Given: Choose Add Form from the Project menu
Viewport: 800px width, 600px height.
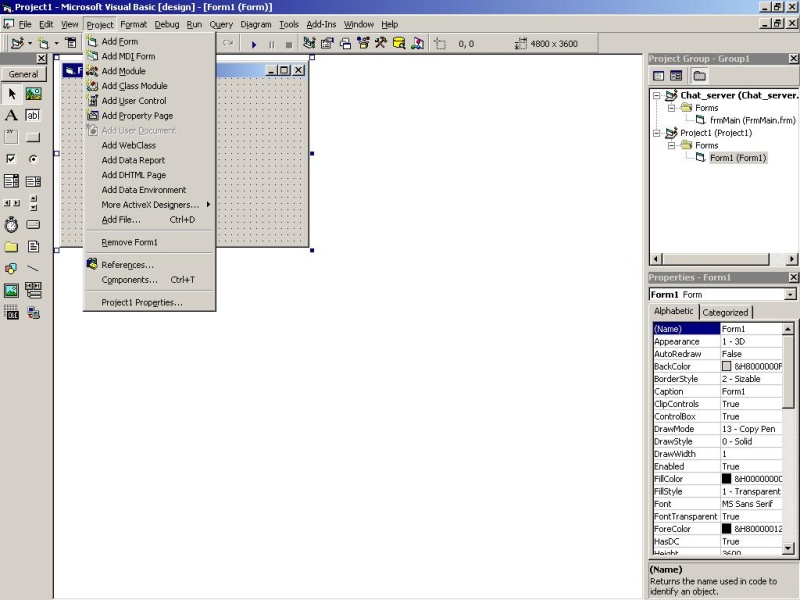Looking at the screenshot, I should [x=149, y=41].
